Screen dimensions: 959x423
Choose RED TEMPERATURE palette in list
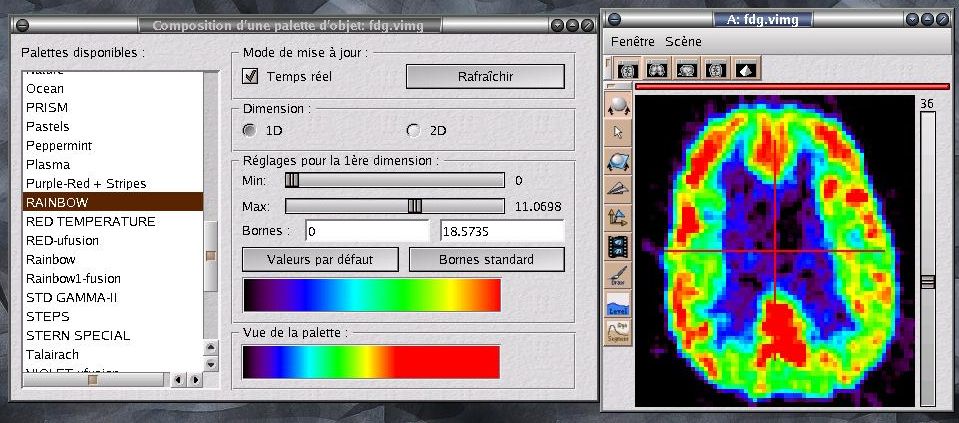(91, 221)
